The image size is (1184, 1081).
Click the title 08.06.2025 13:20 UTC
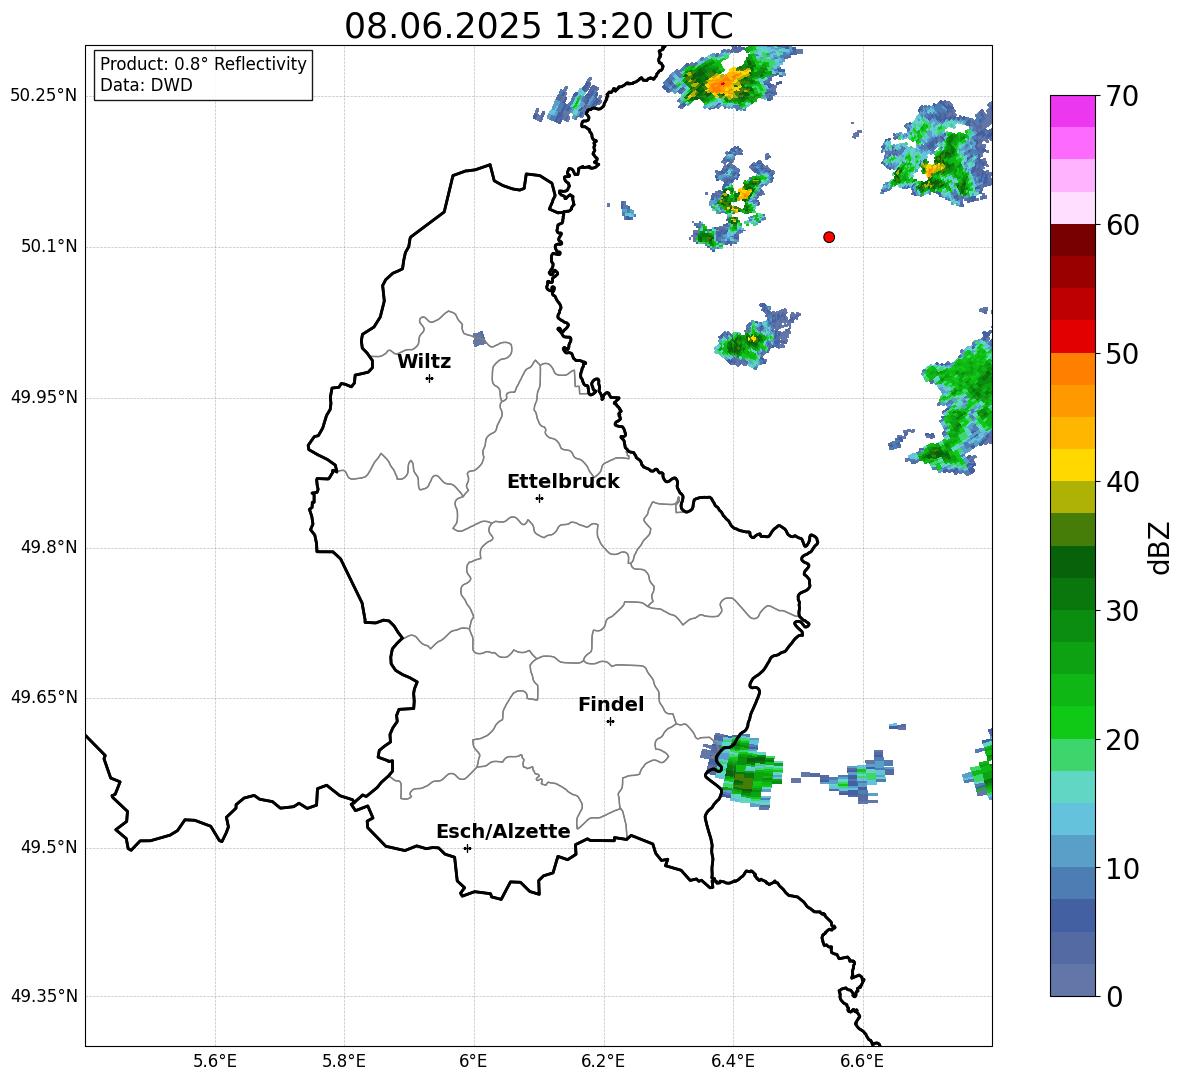click(x=538, y=26)
